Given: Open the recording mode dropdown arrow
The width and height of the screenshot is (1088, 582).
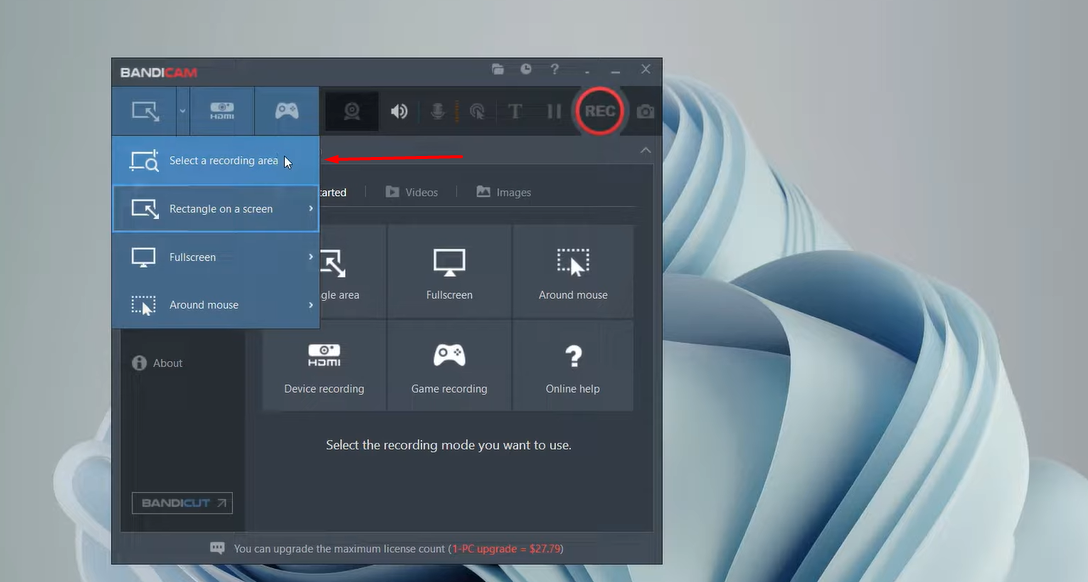Looking at the screenshot, I should click(x=182, y=111).
